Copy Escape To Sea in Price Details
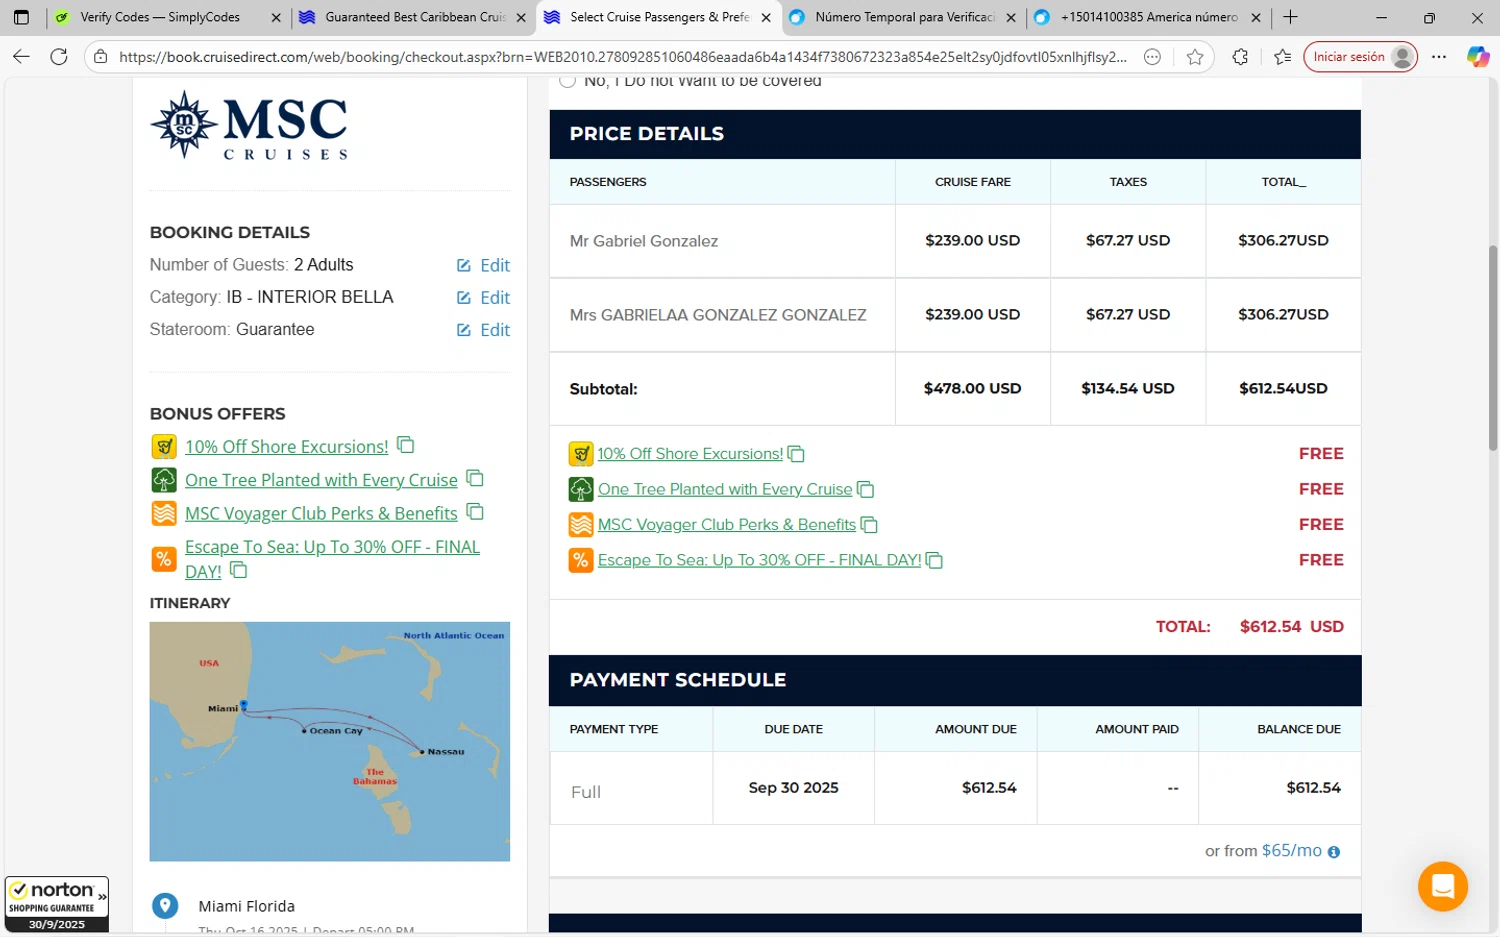 click(x=934, y=560)
